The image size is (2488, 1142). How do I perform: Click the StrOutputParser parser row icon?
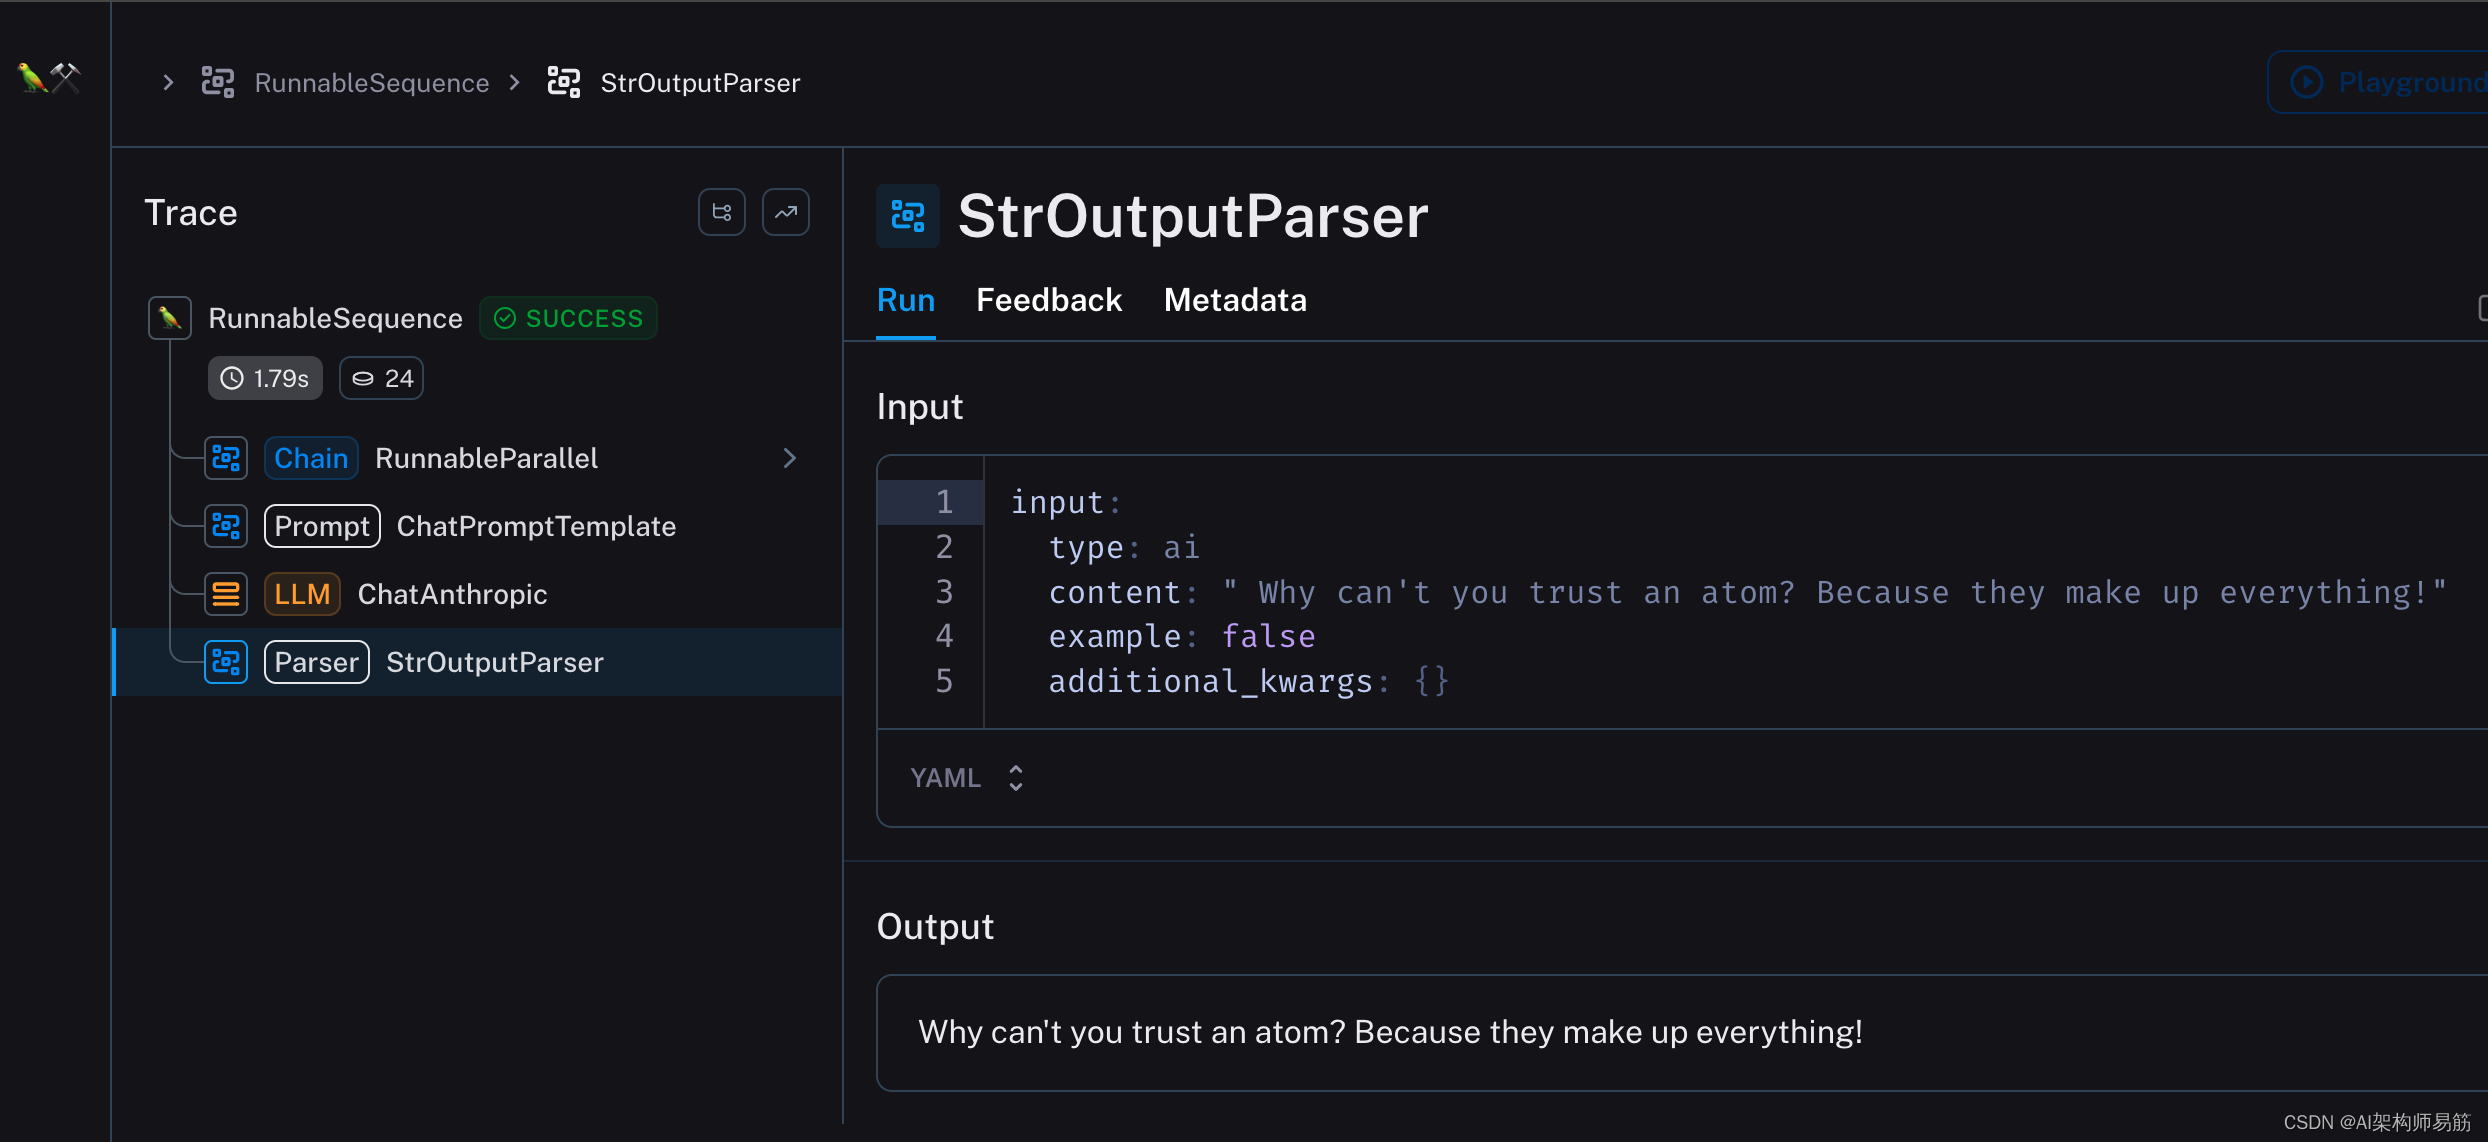(x=226, y=662)
